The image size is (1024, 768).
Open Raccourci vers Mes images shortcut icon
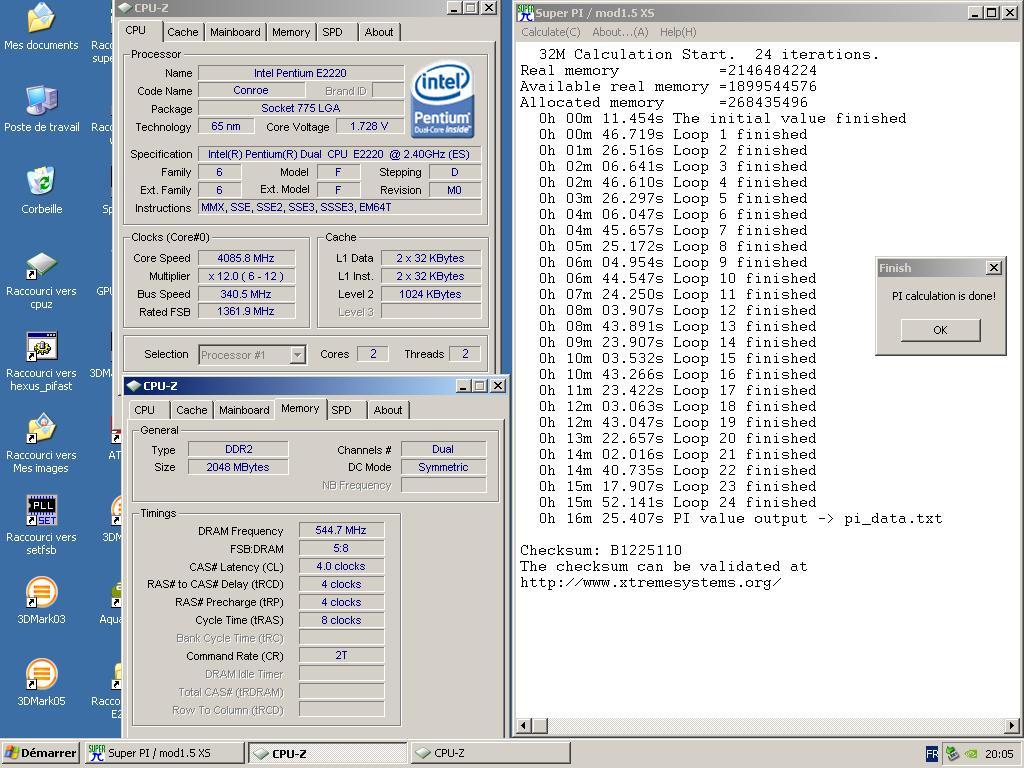coord(41,428)
